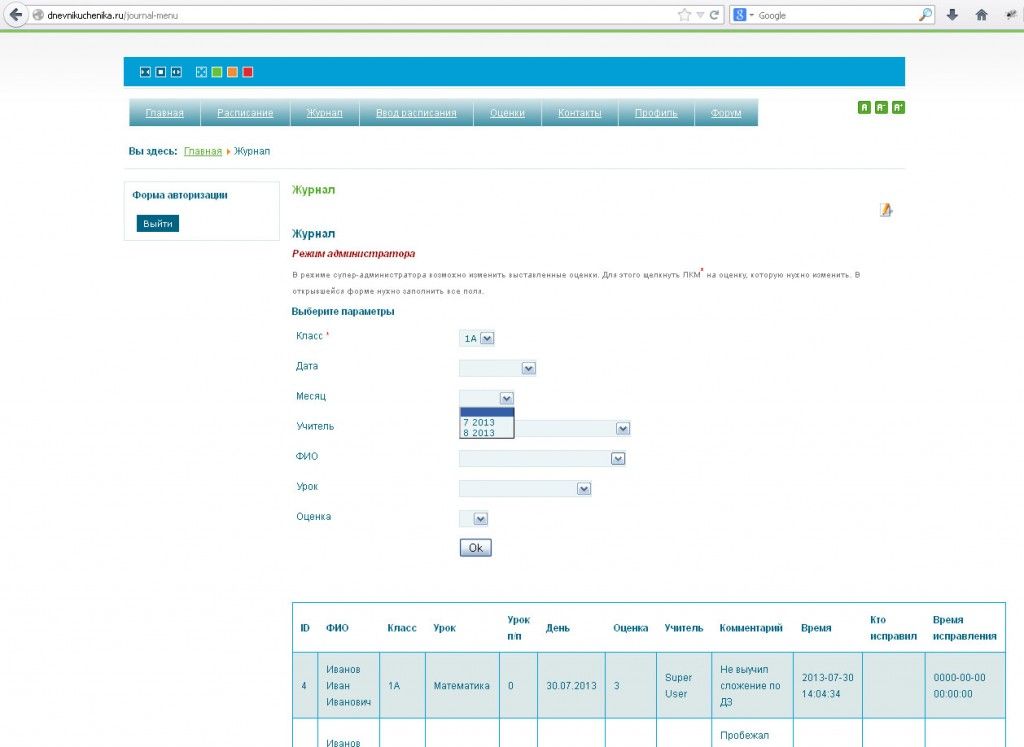This screenshot has height=747, width=1024.
Task: Select month option 8 2013
Action: click(487, 433)
